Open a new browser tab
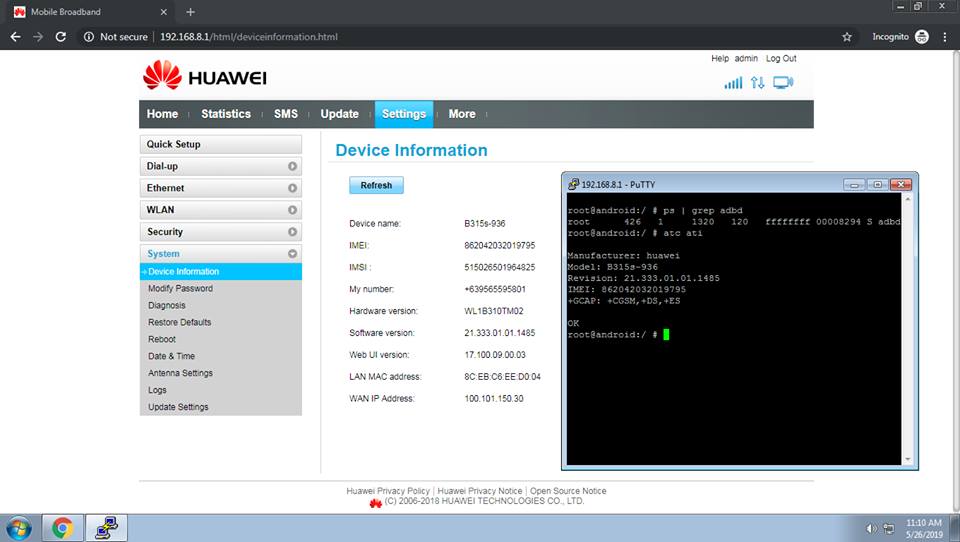Screen dimensions: 960x542 190,12
